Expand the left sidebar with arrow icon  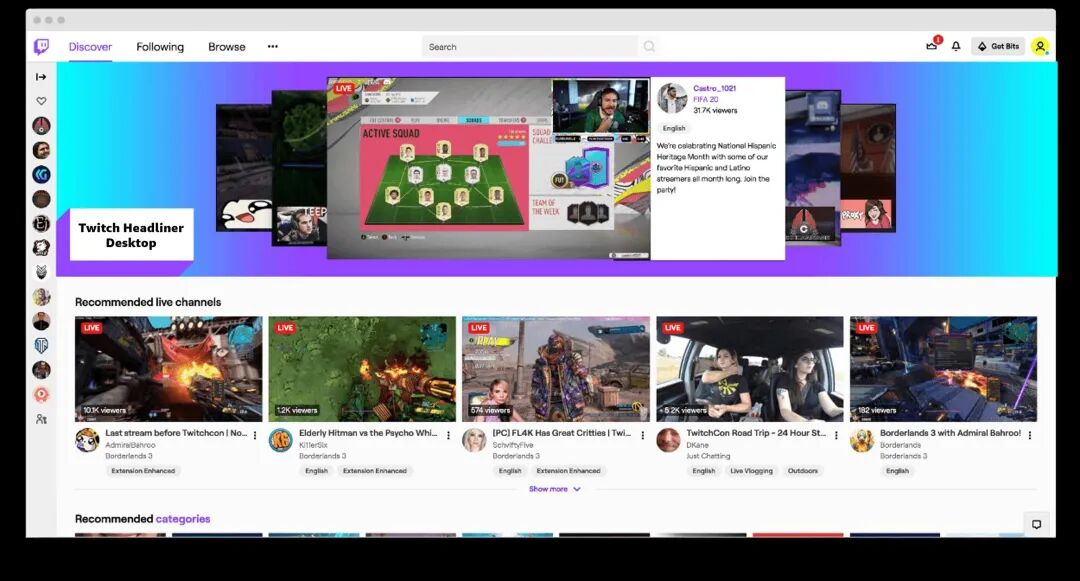(41, 77)
